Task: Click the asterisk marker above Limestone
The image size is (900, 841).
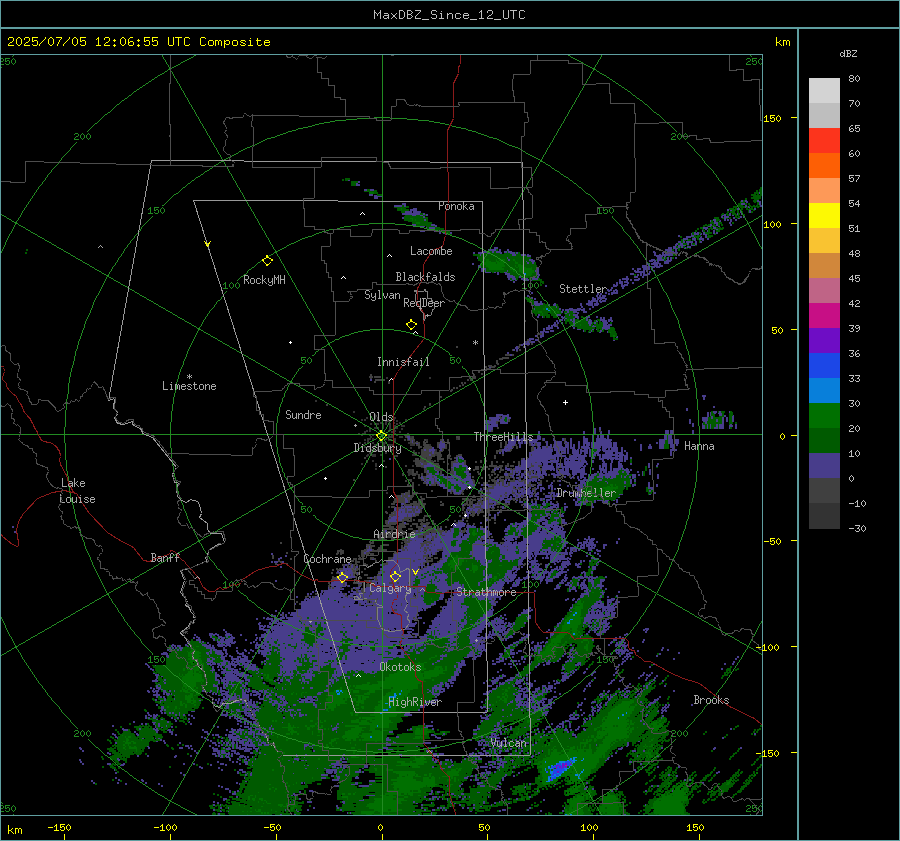Action: click(x=189, y=377)
